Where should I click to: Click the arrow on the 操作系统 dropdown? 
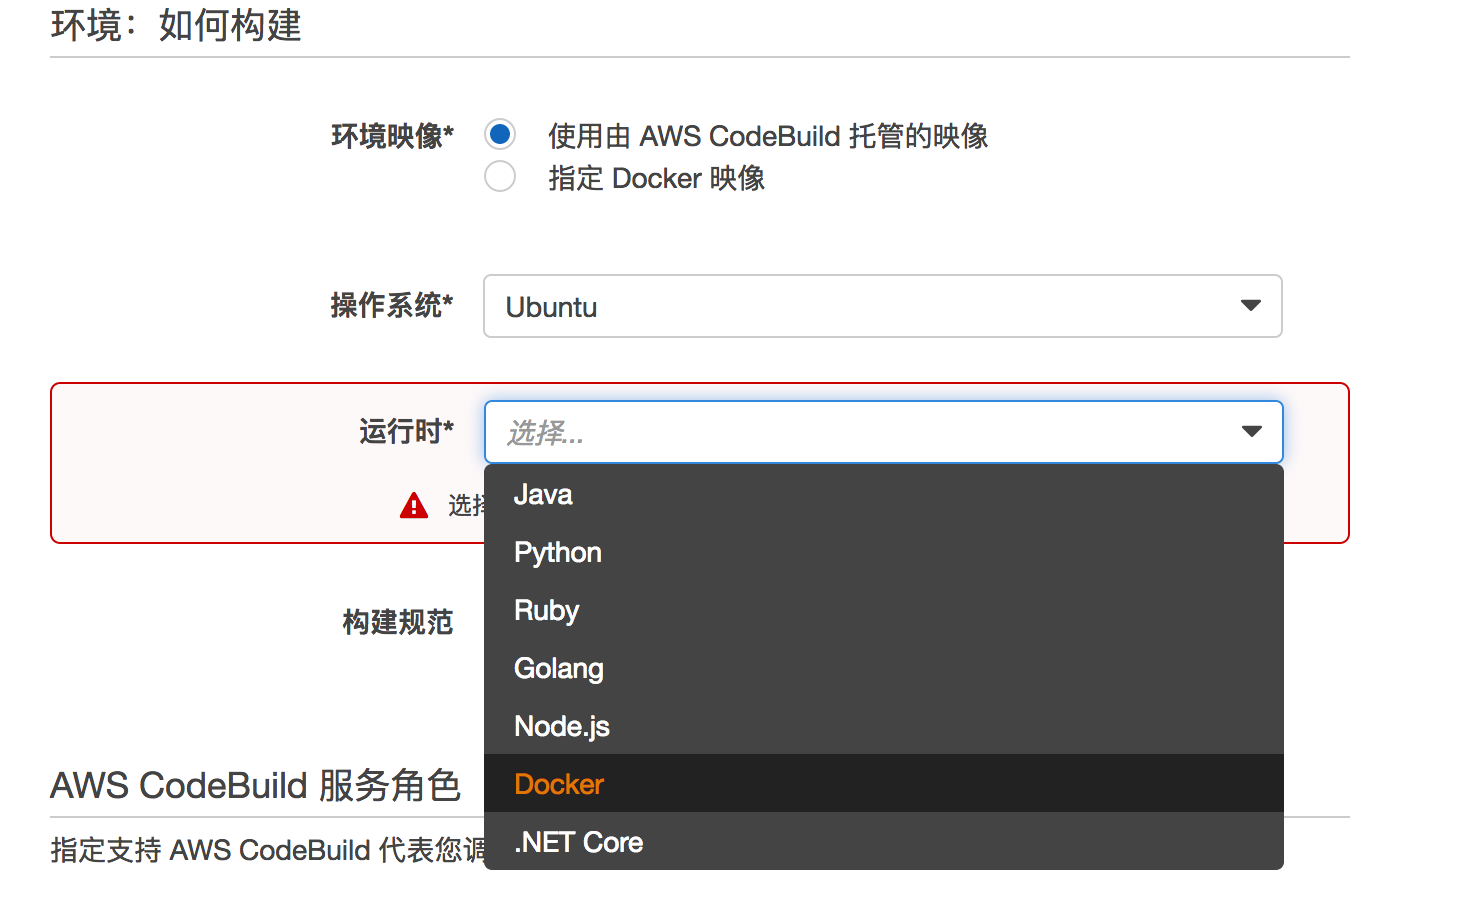coord(1250,306)
